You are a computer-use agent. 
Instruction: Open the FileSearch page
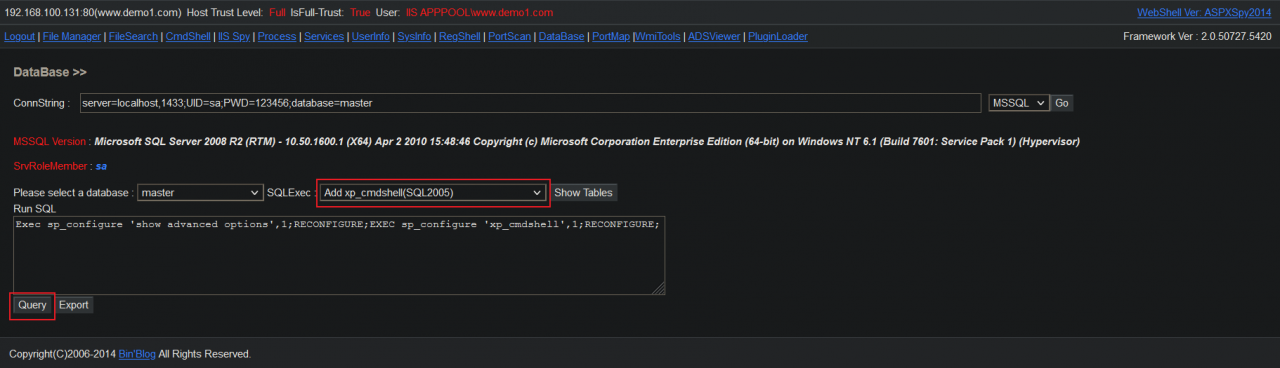pyautogui.click(x=133, y=36)
